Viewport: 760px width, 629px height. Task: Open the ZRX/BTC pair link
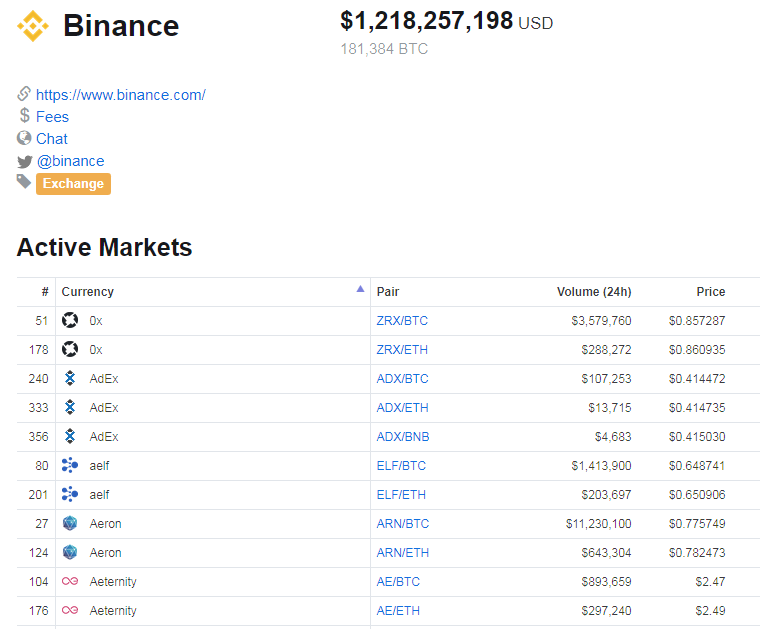coord(402,321)
